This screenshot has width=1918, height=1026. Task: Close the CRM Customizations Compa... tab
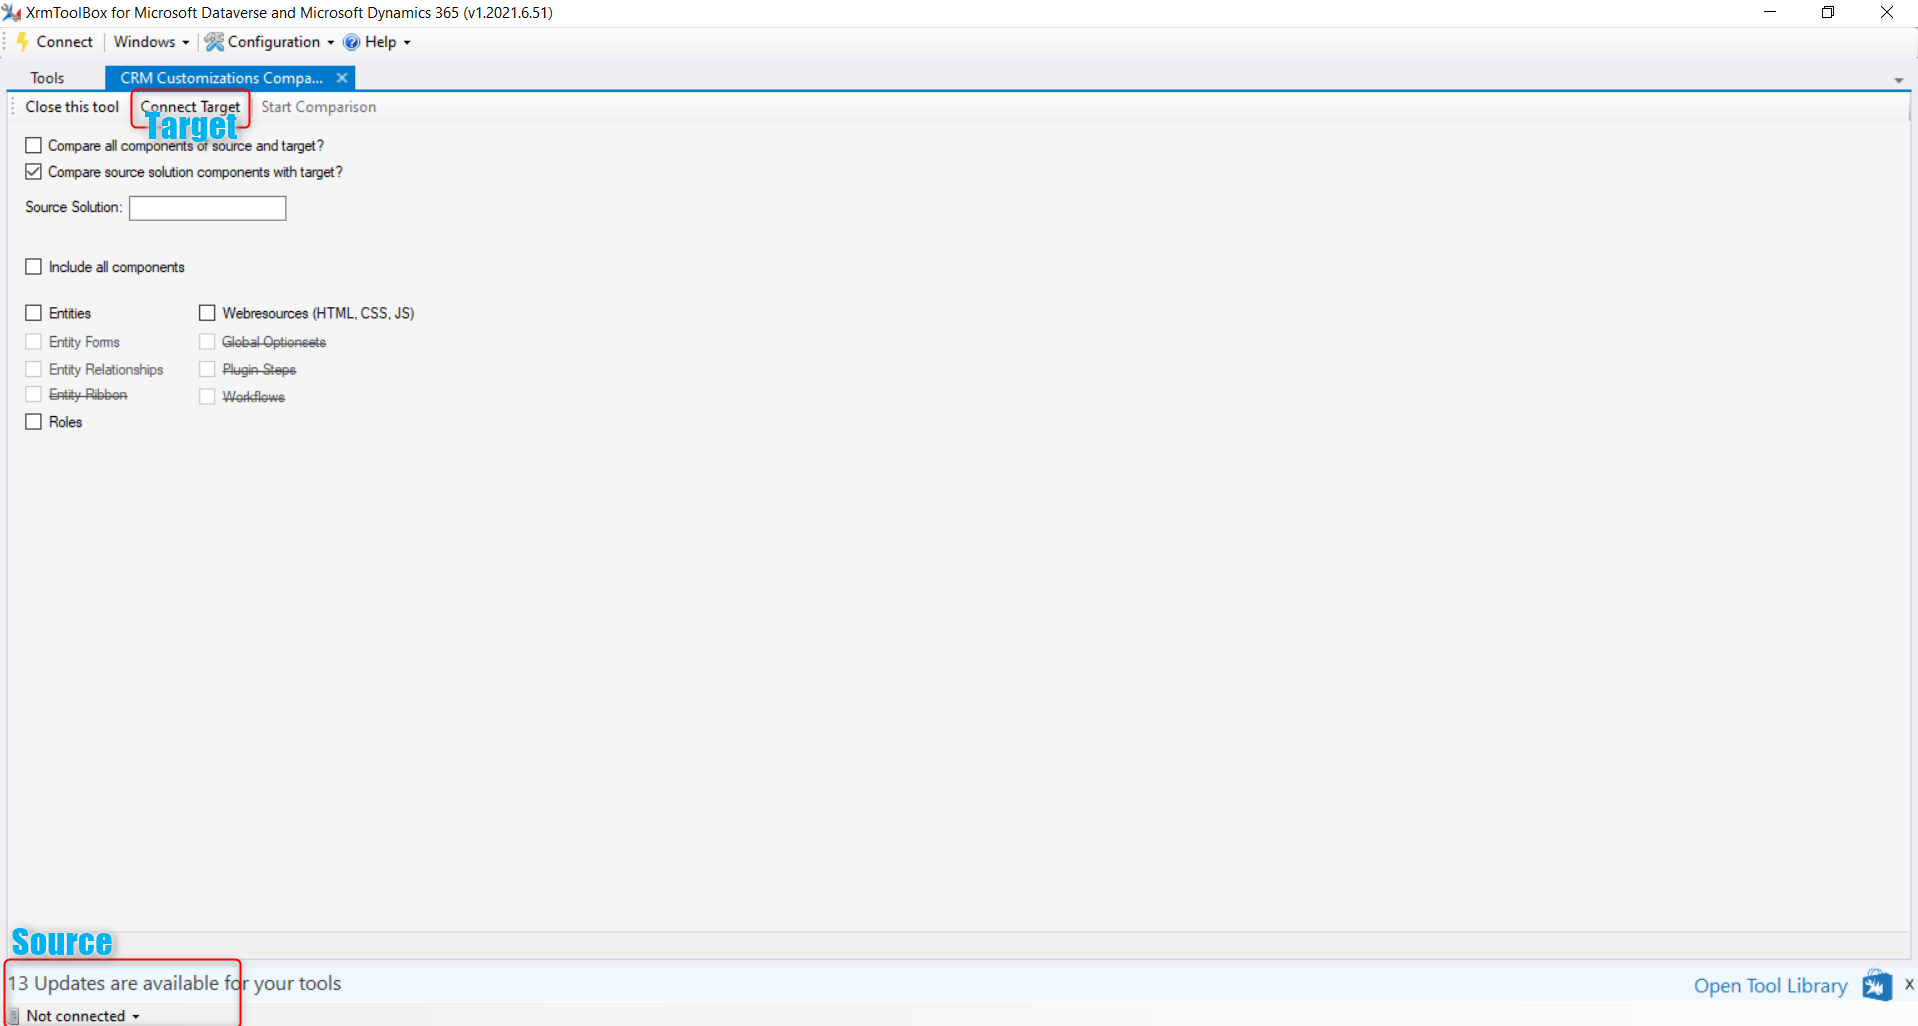[x=342, y=78]
